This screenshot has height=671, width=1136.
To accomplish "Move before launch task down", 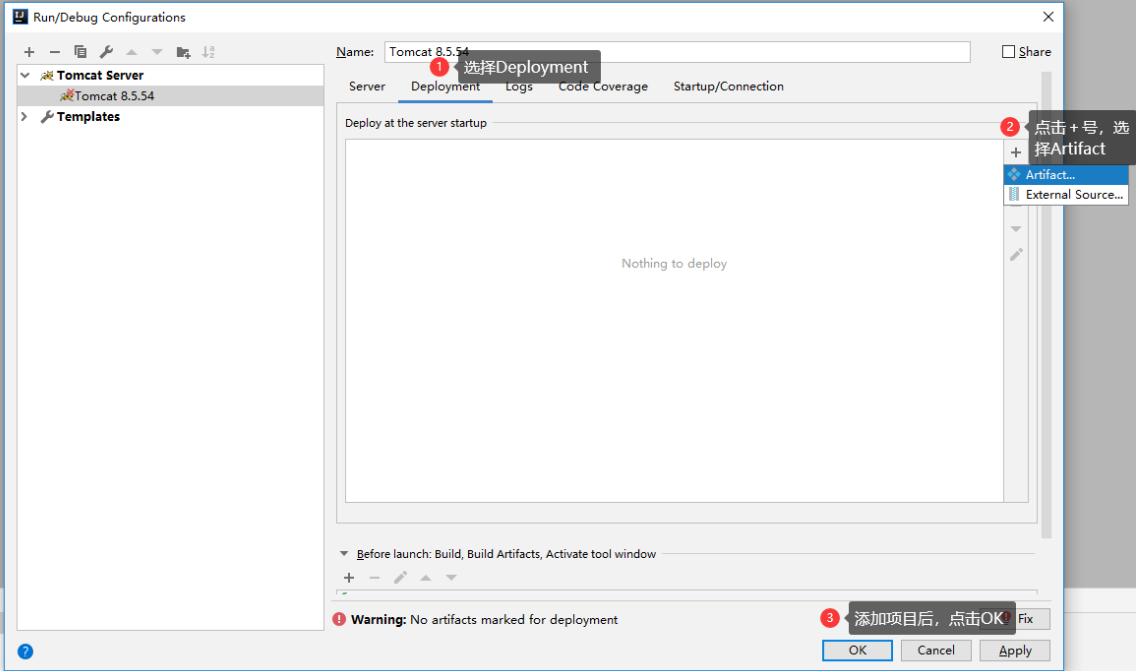I will tap(451, 578).
